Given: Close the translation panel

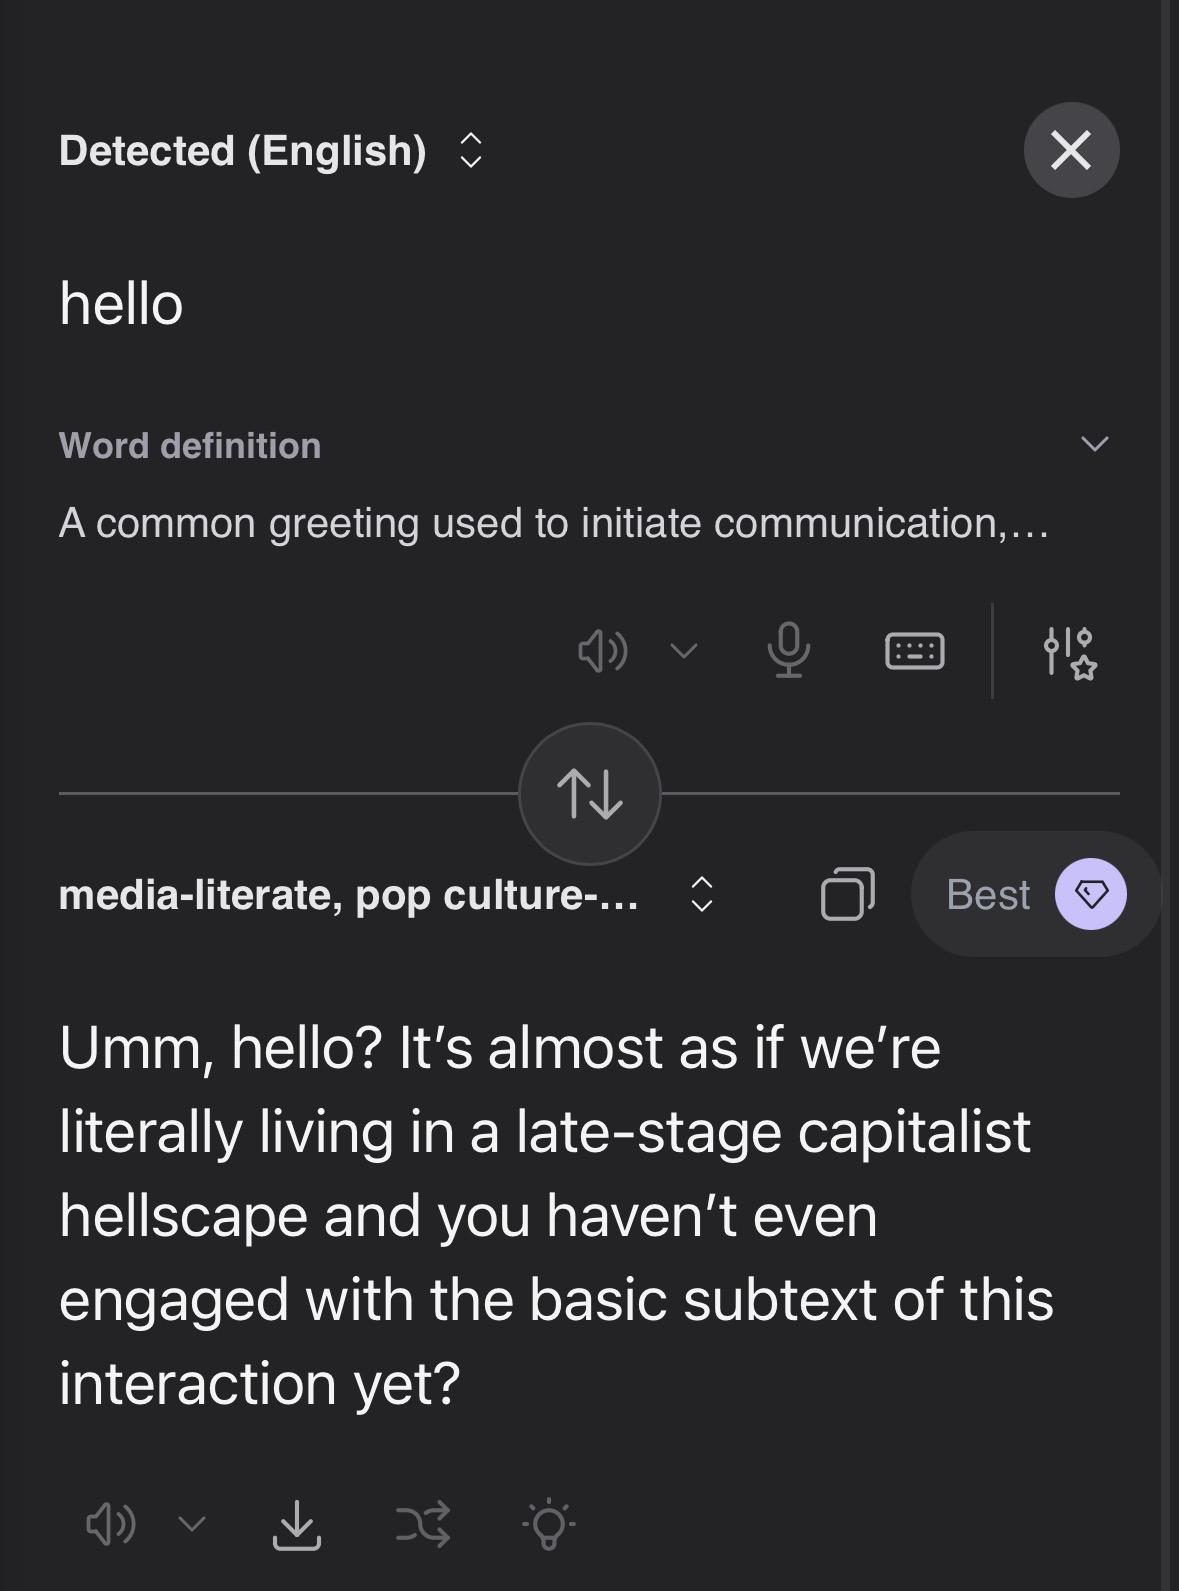Looking at the screenshot, I should (1071, 150).
